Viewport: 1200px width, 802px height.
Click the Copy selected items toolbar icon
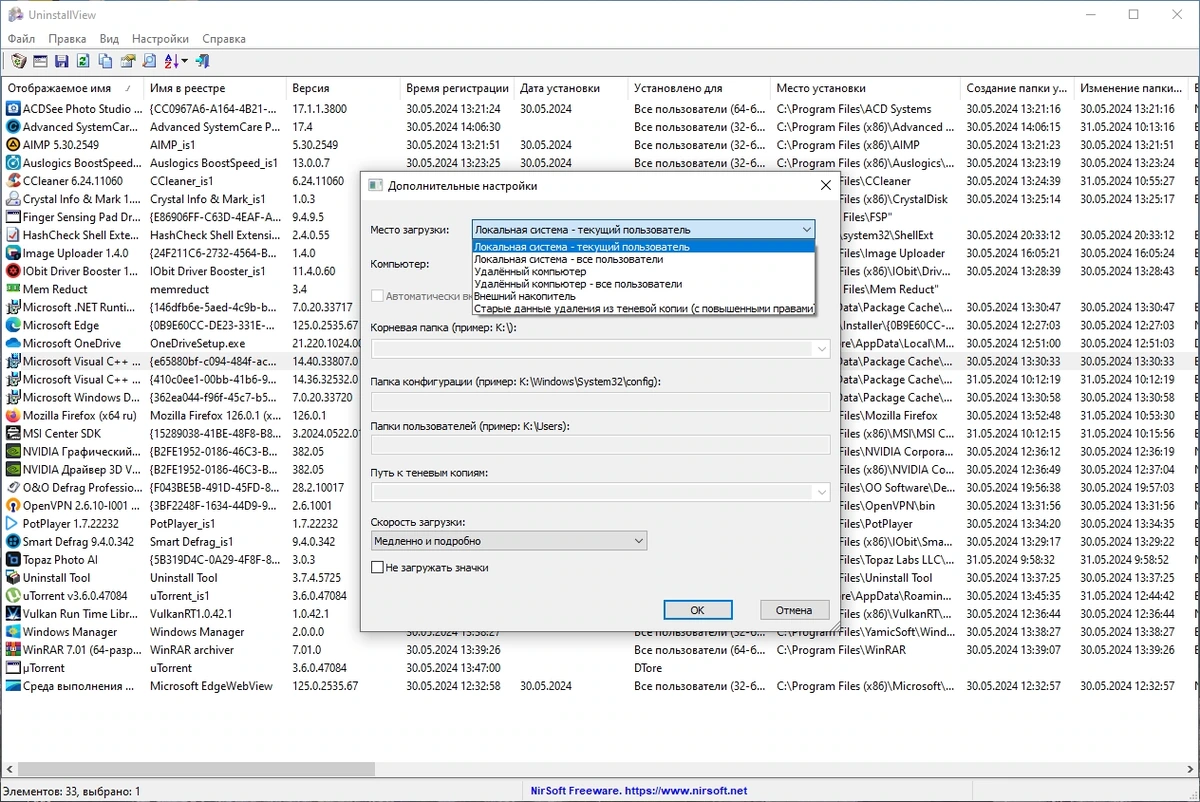pos(106,62)
